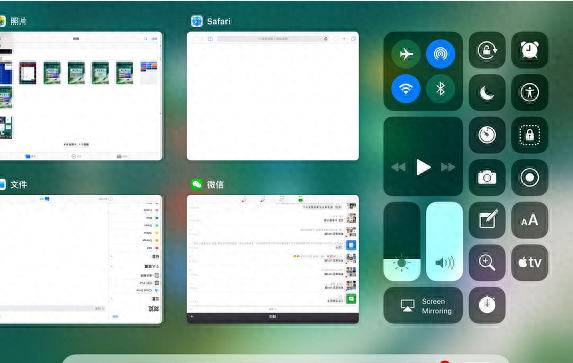Open the Text Size control
The height and width of the screenshot is (363, 573).
click(530, 220)
